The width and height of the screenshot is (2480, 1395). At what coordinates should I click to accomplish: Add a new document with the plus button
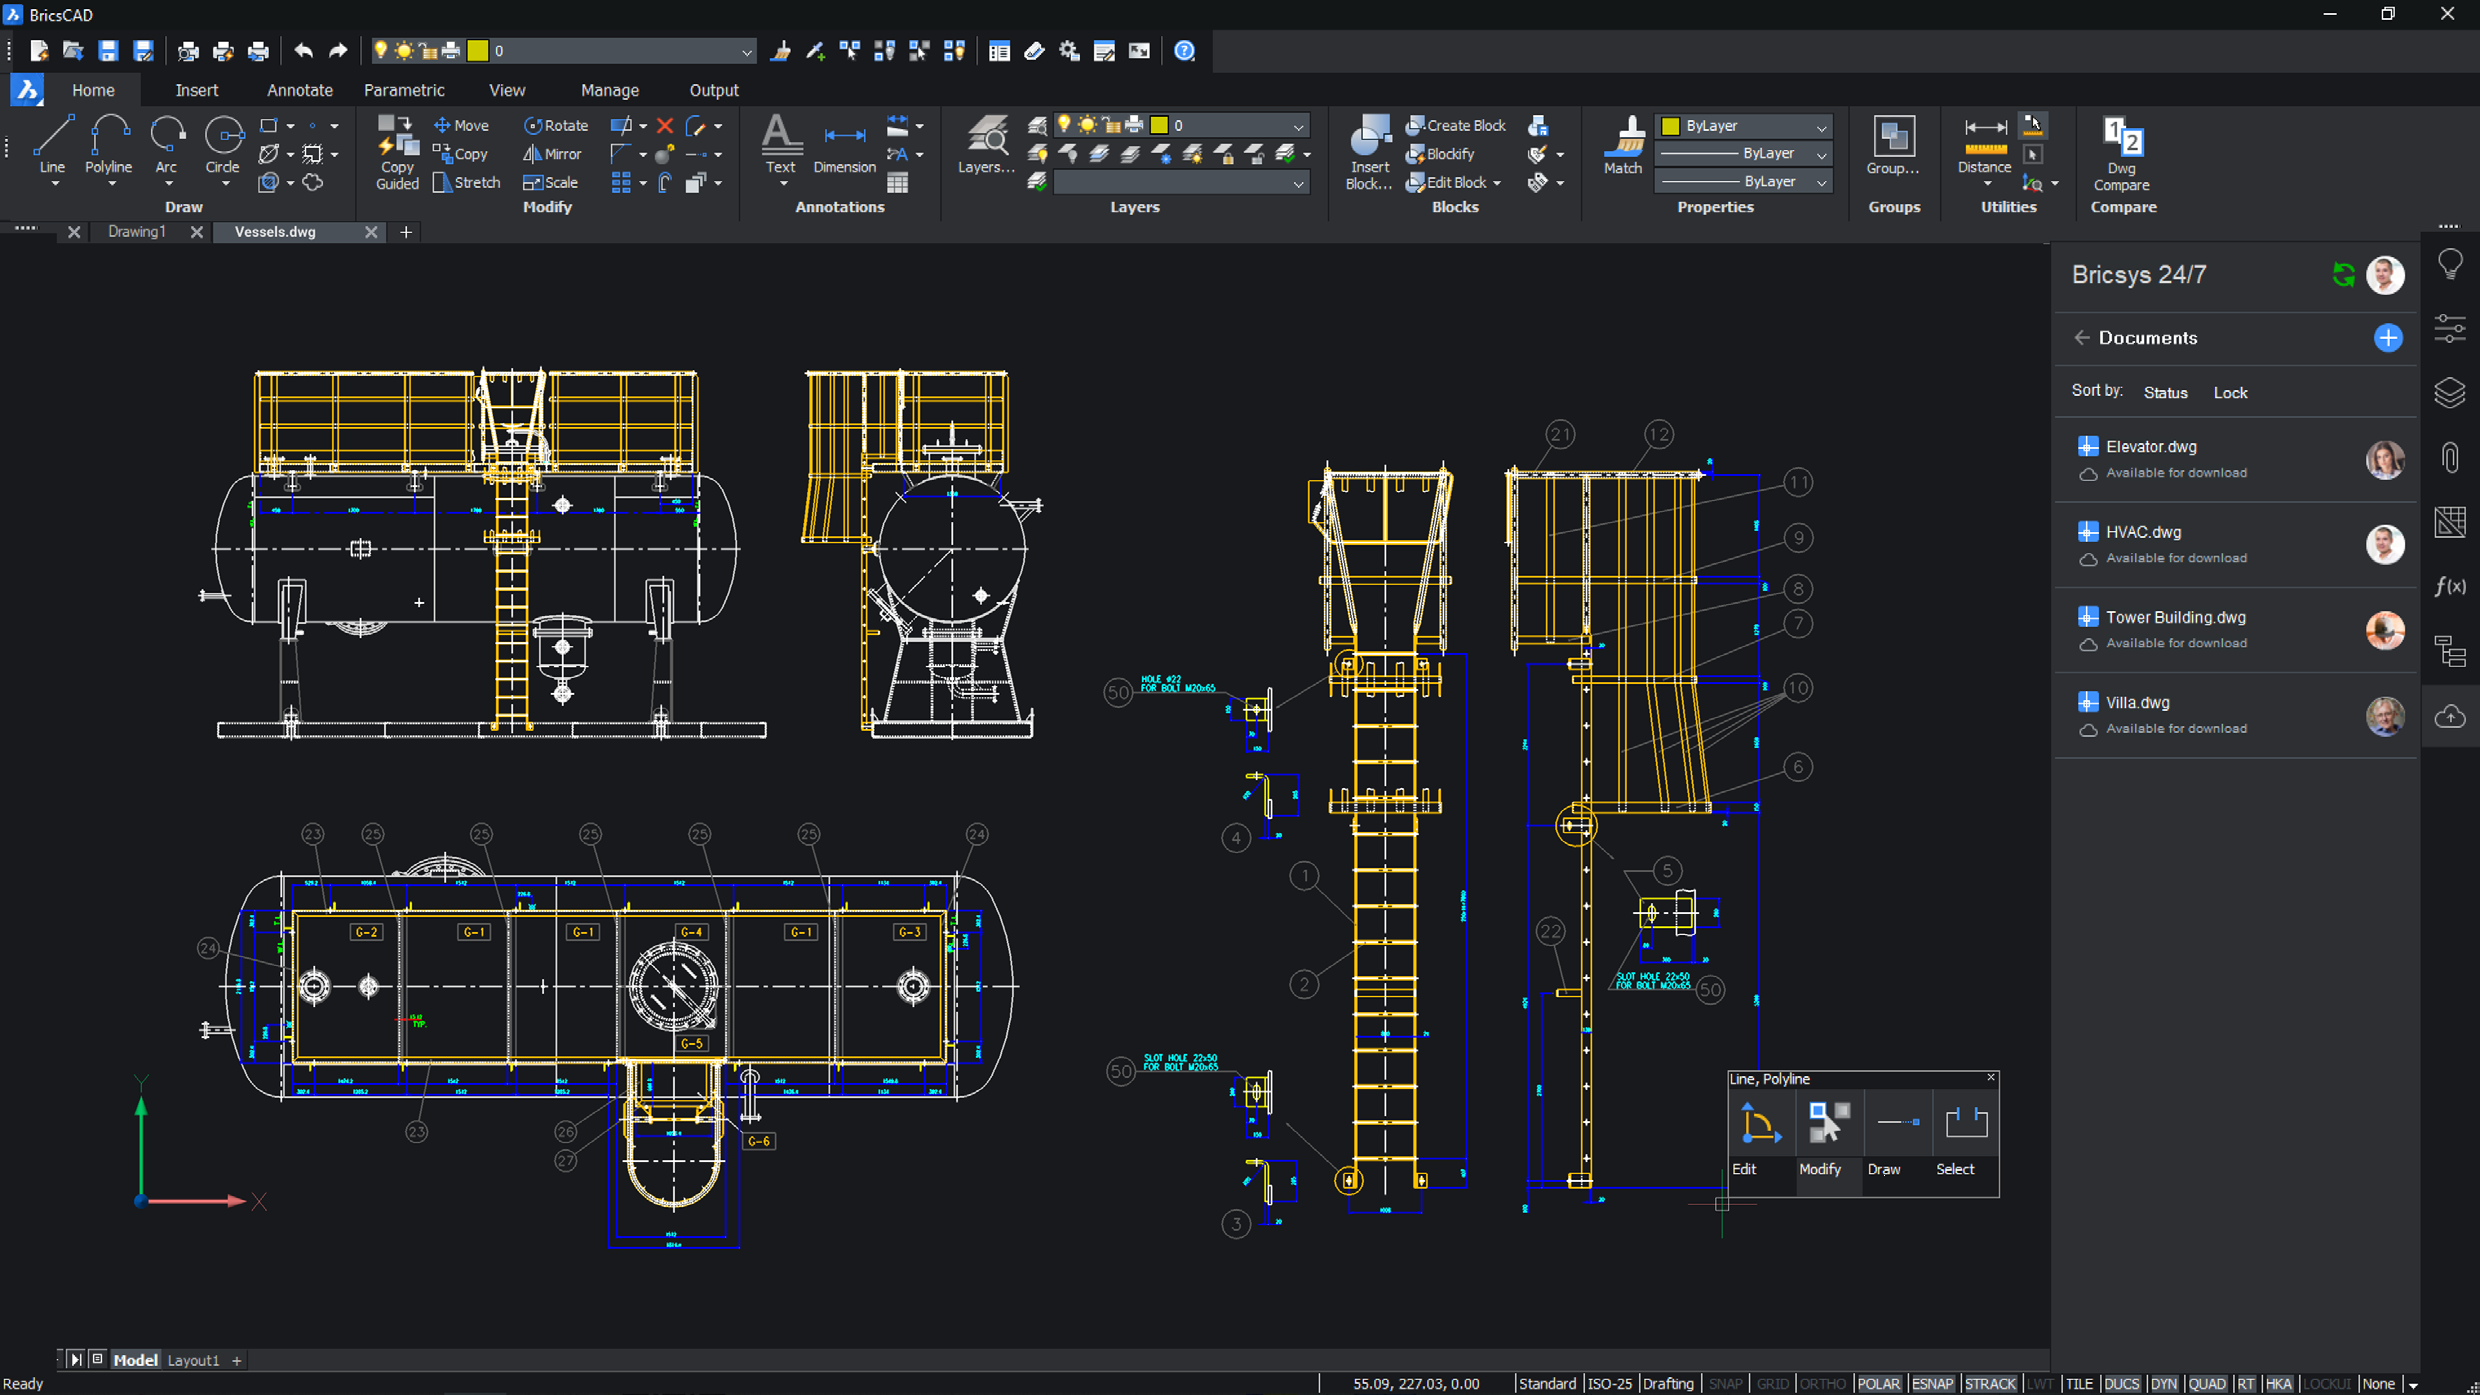click(x=2388, y=338)
